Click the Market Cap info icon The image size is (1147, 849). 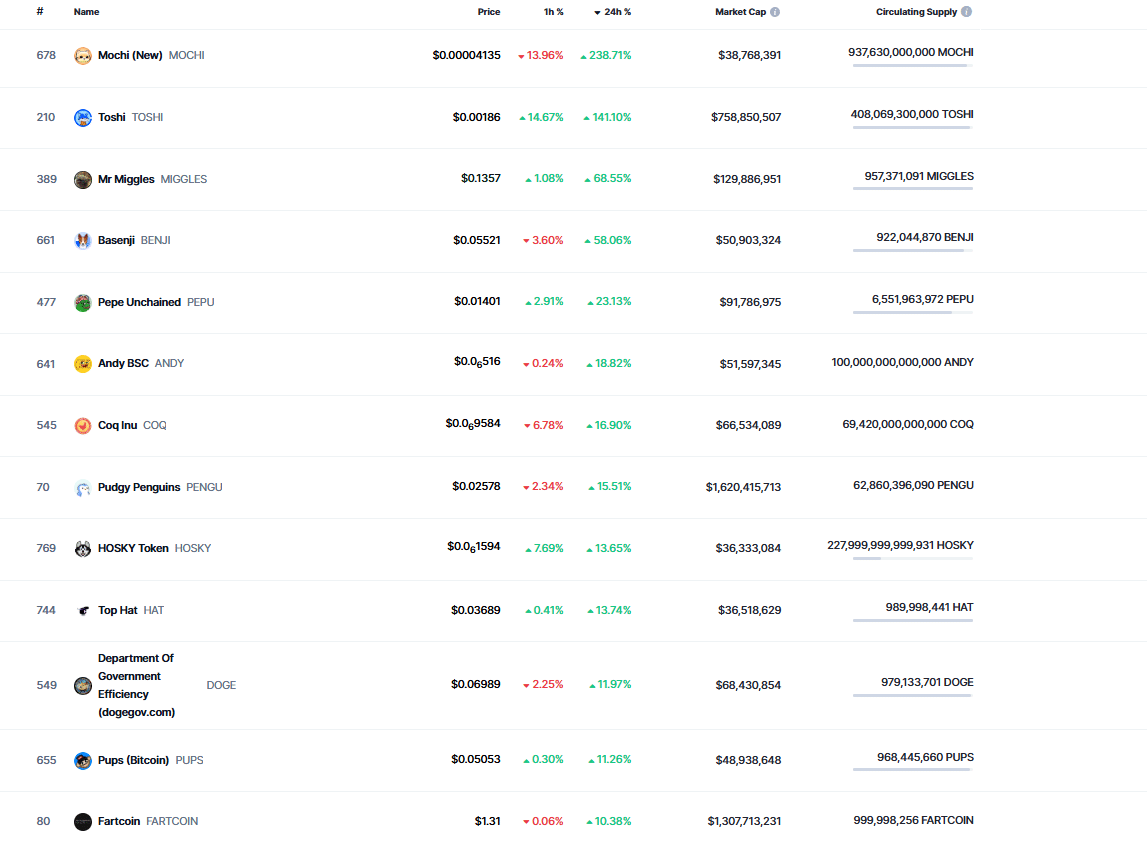click(775, 12)
